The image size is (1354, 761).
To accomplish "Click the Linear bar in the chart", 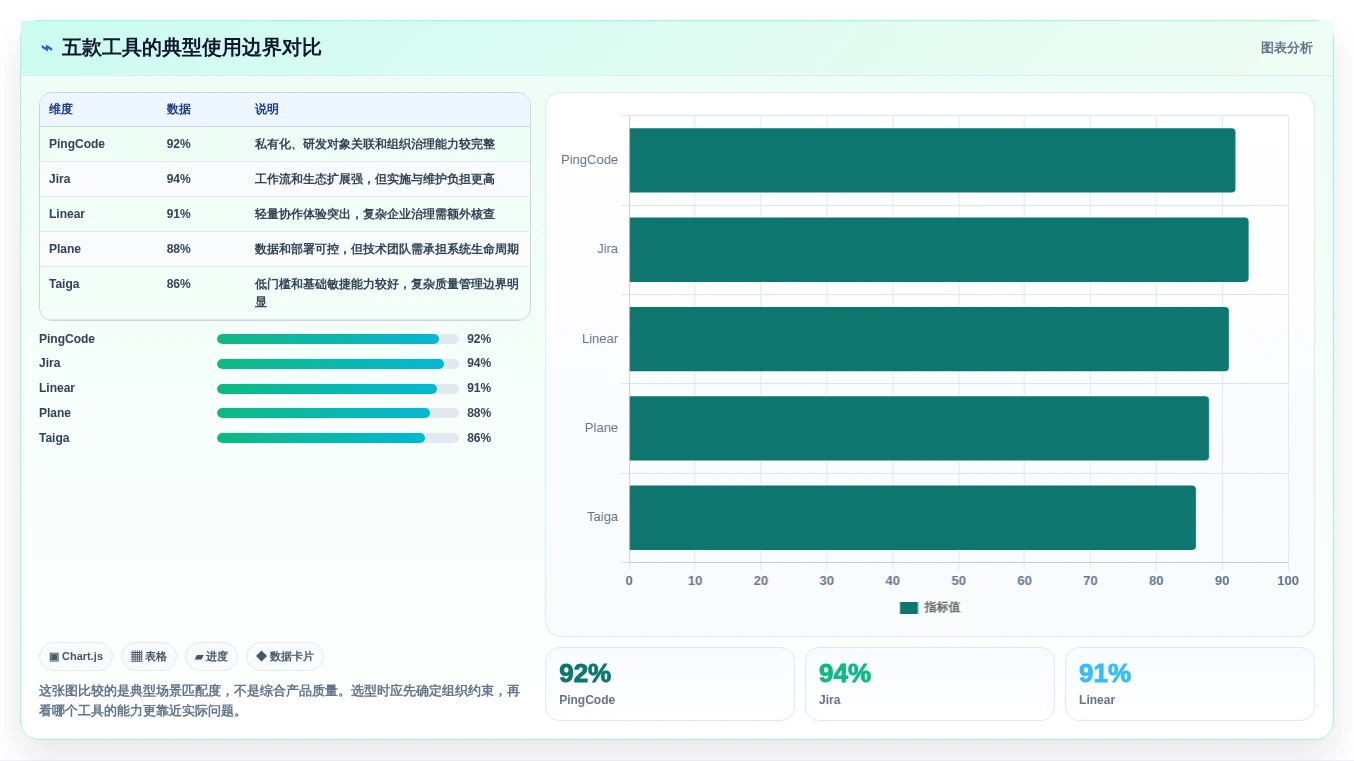I will [929, 339].
